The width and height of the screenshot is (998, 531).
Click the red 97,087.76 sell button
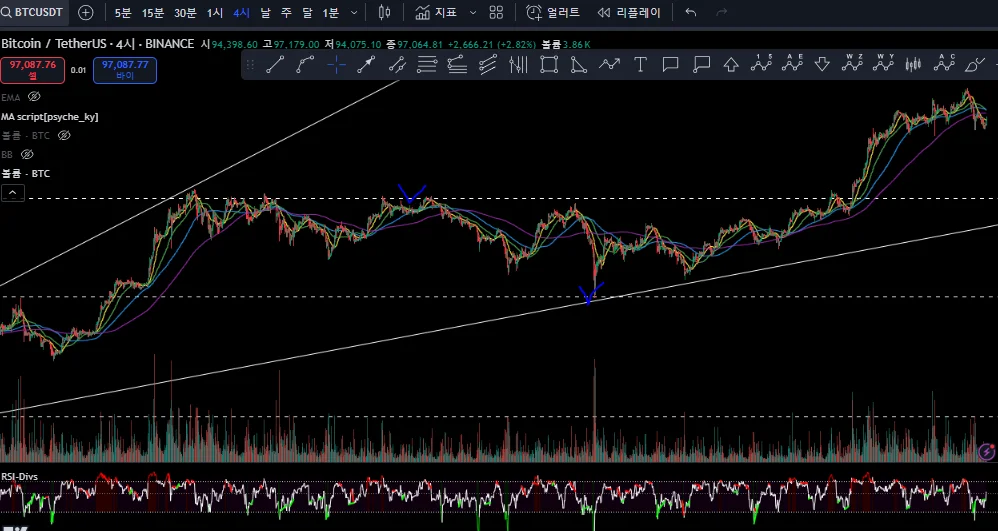pos(32,70)
